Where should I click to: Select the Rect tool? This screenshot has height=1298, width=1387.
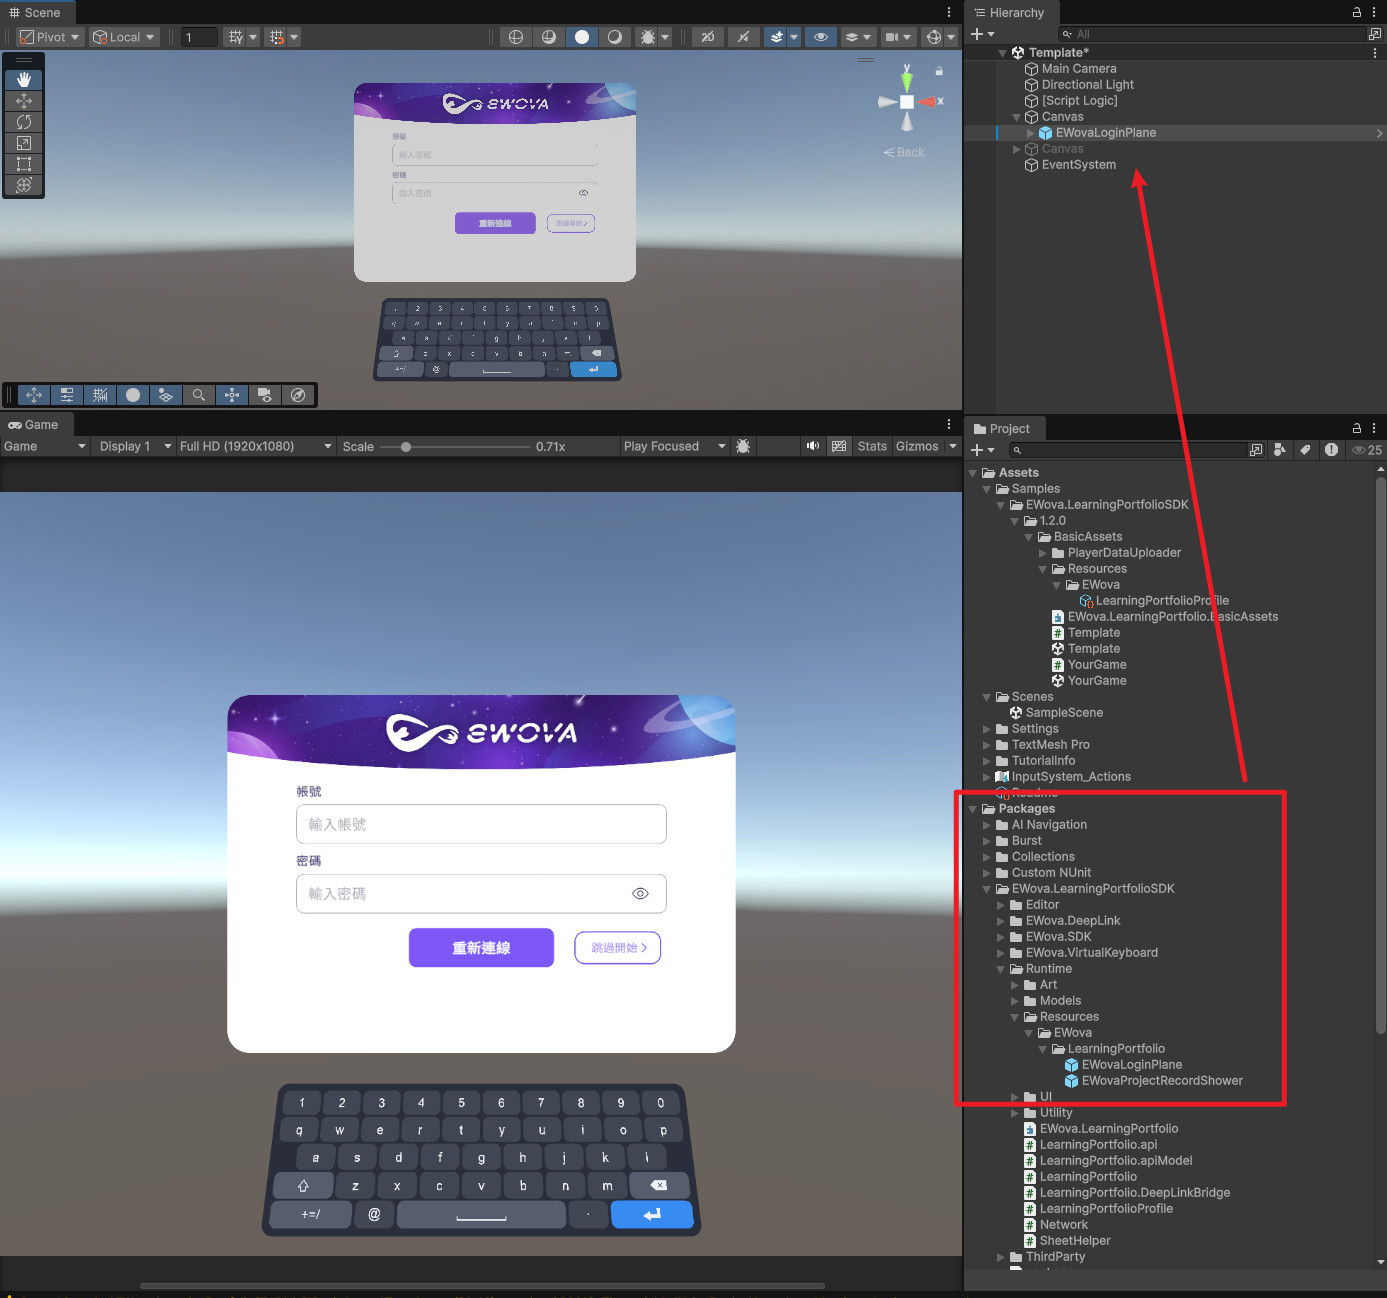(24, 163)
